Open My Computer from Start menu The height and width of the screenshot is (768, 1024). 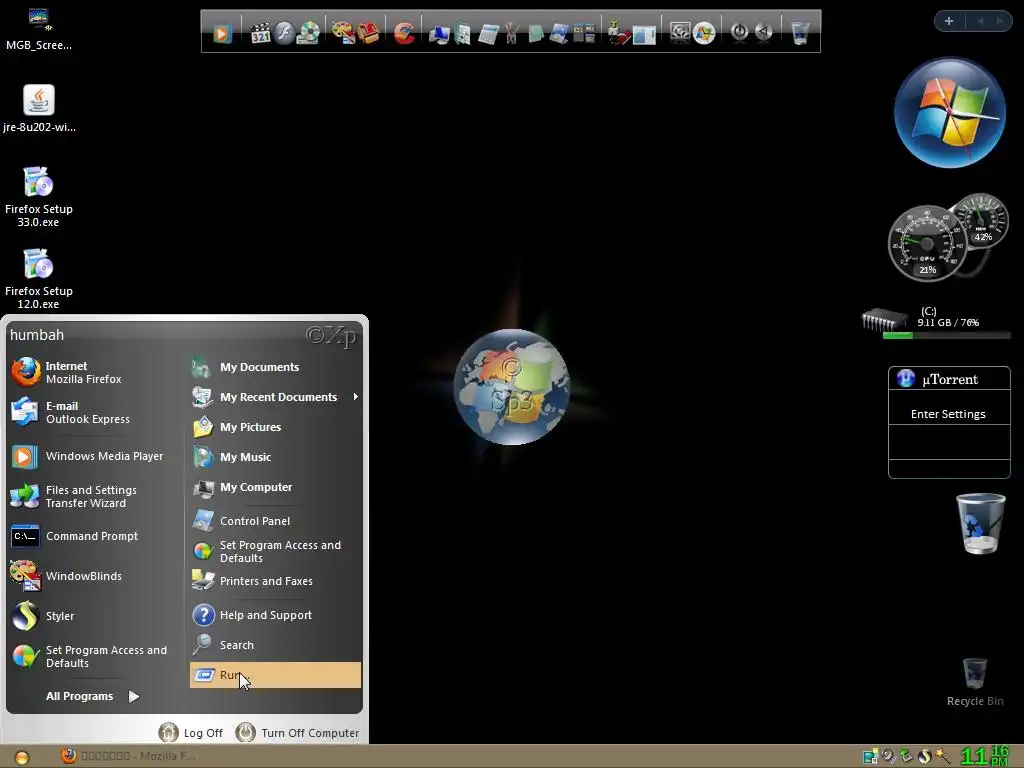275,487
